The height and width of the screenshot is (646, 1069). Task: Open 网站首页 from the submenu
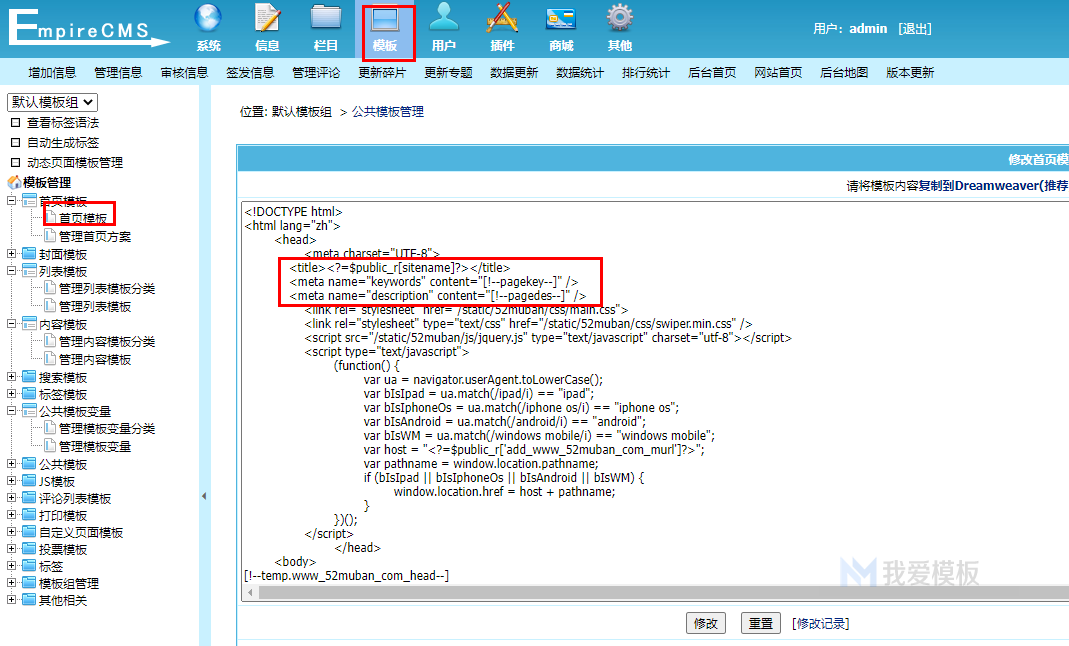[x=778, y=72]
